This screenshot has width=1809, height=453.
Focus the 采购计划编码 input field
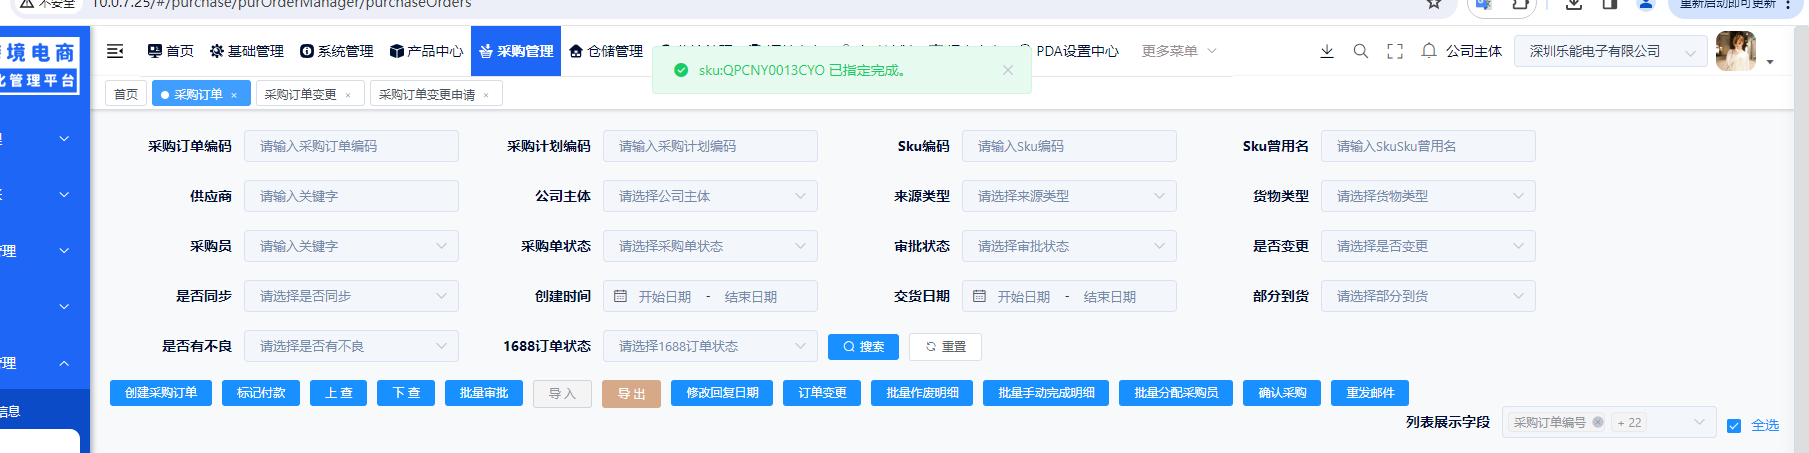(x=710, y=146)
